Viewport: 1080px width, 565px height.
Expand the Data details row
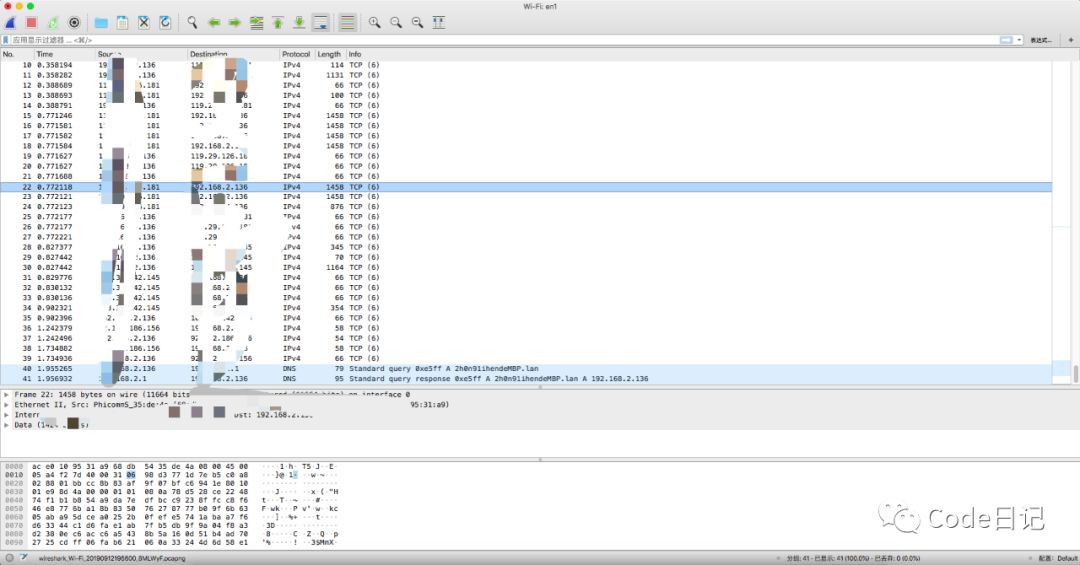(x=6, y=425)
